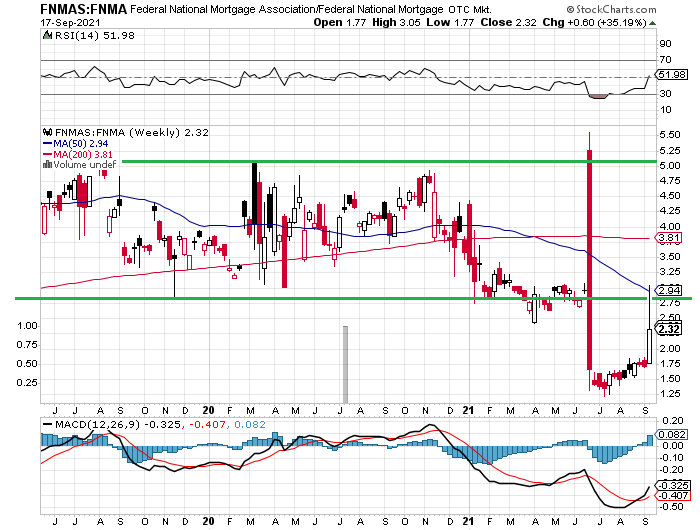Click the RSI(14) 51.98 legend label
The image size is (700, 530).
[94, 35]
